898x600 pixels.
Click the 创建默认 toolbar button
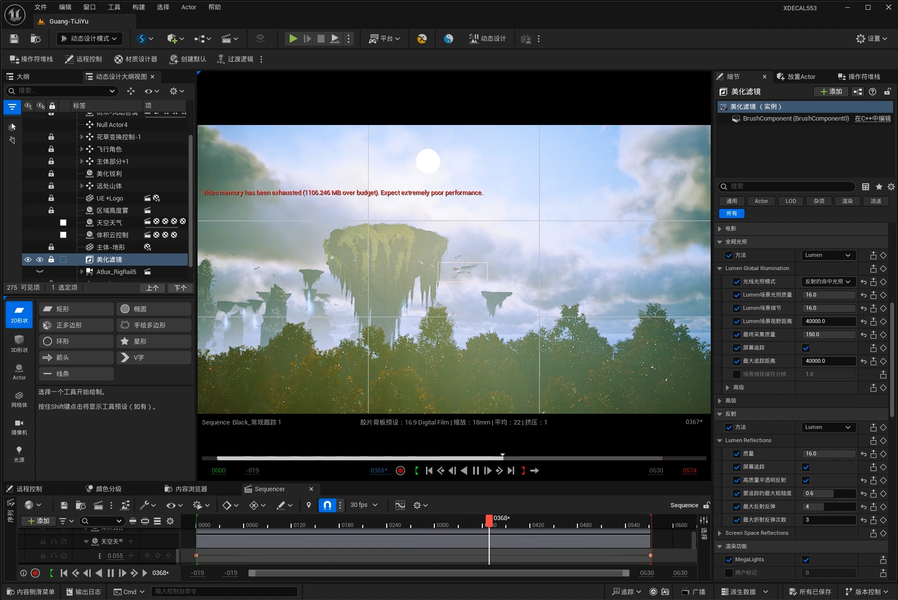[188, 59]
